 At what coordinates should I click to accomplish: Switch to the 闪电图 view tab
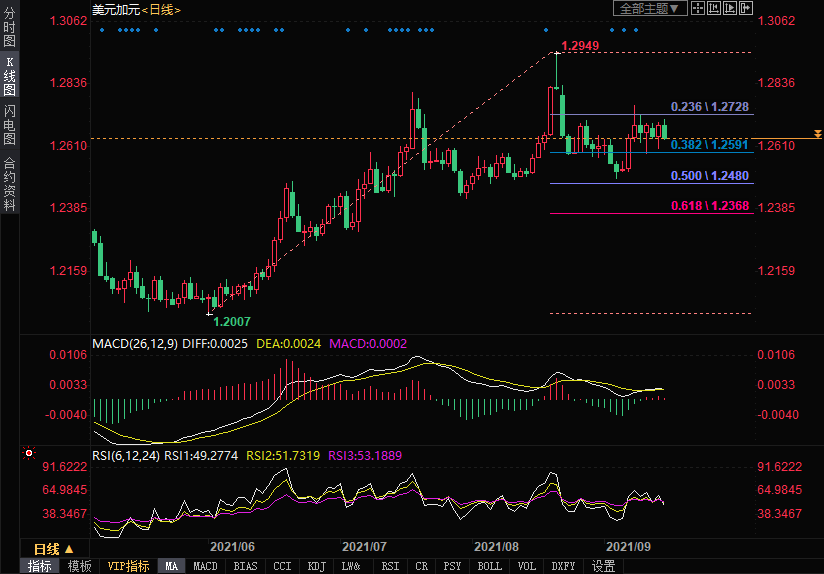[x=9, y=124]
